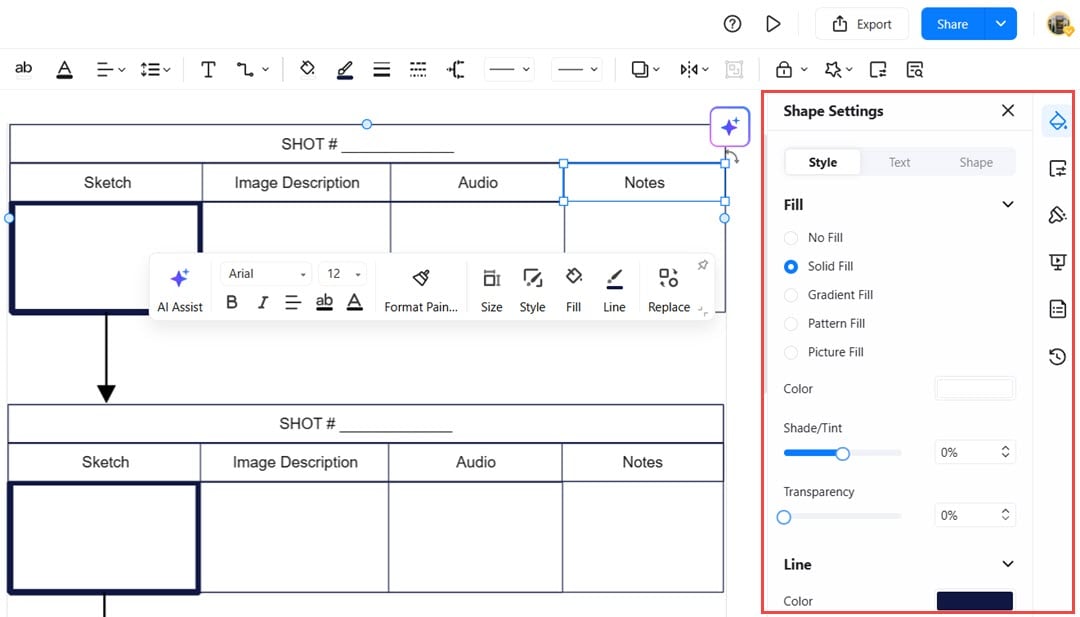Click the Shade/Tint percentage field
The image size is (1080, 617).
(975, 452)
